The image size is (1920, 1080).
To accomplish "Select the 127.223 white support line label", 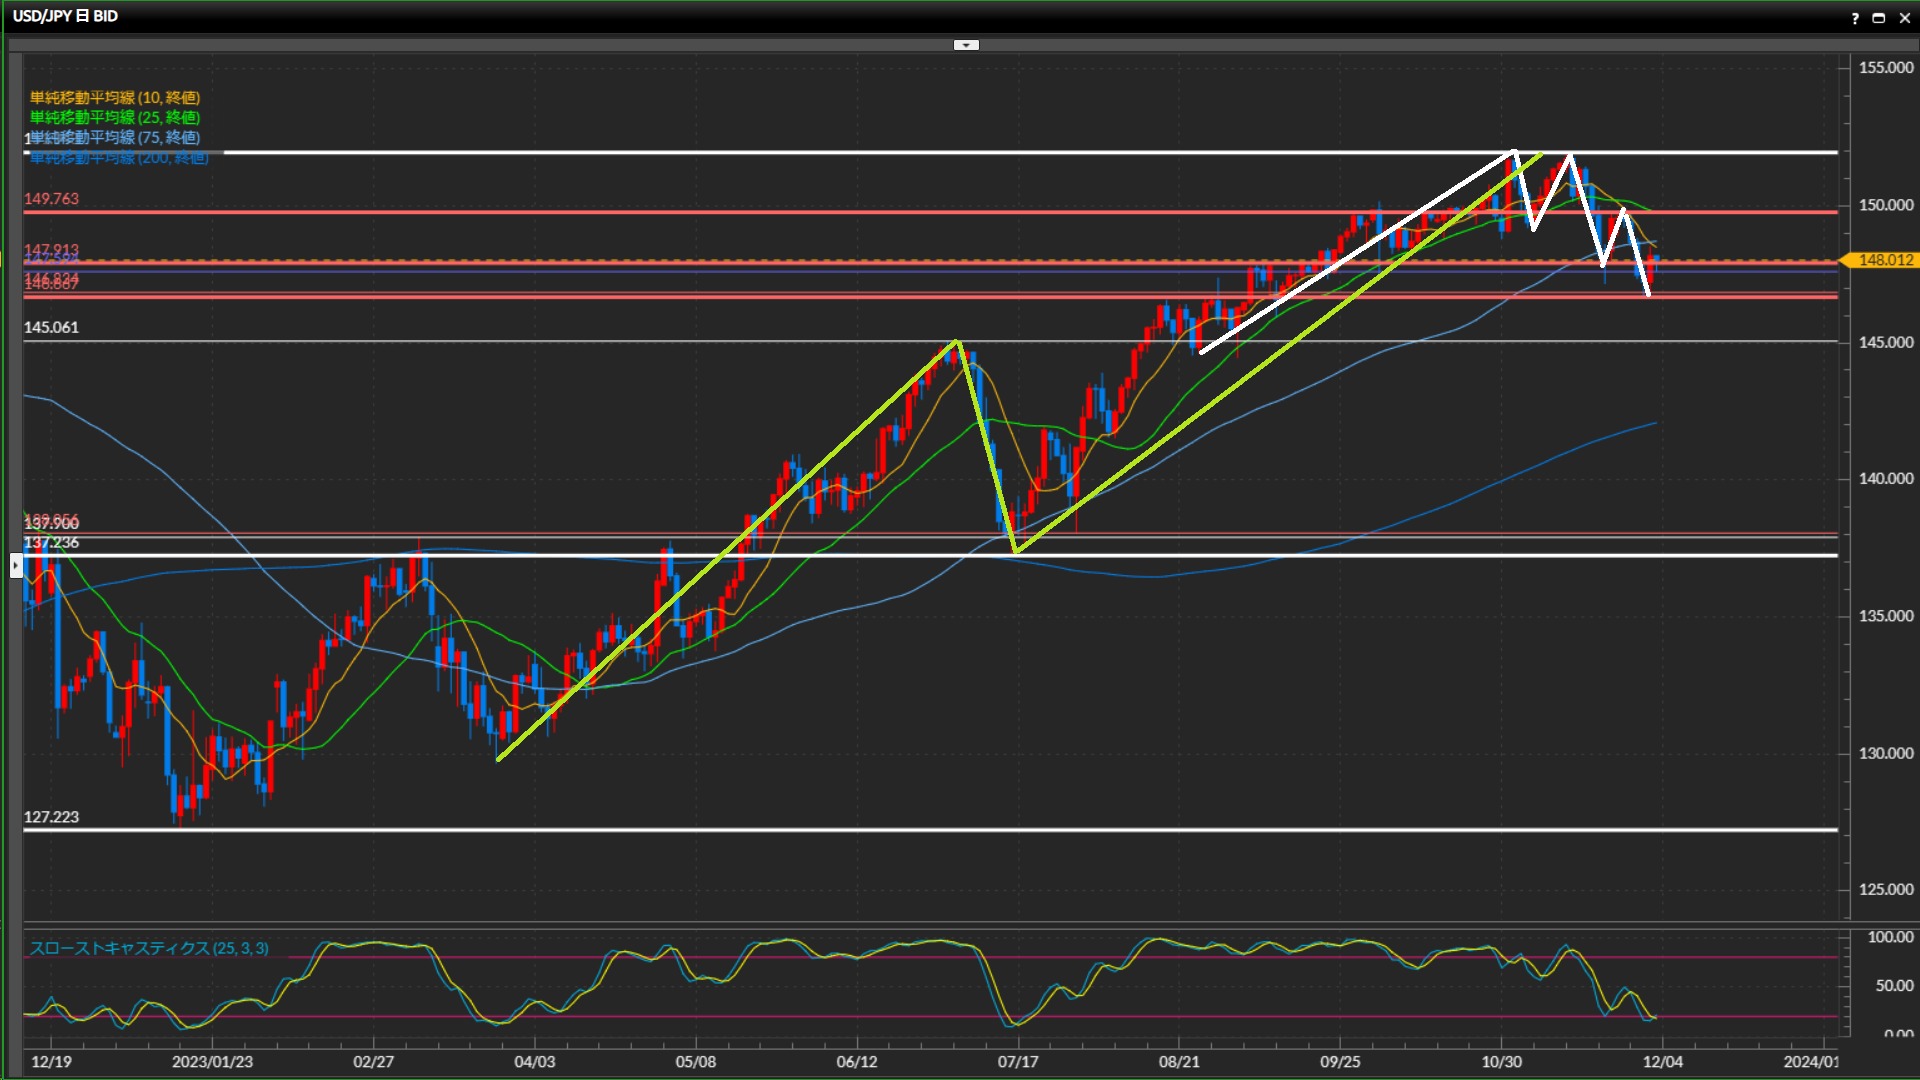I will 51,817.
